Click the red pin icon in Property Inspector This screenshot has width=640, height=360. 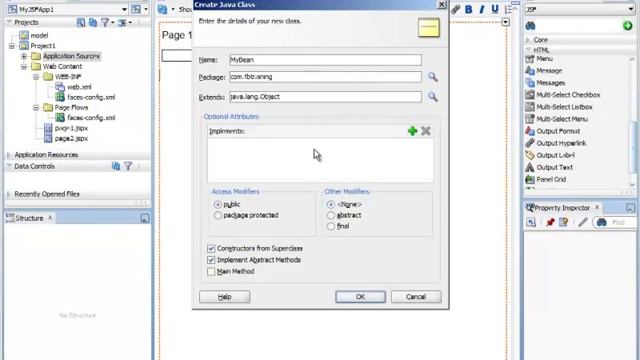(550, 222)
